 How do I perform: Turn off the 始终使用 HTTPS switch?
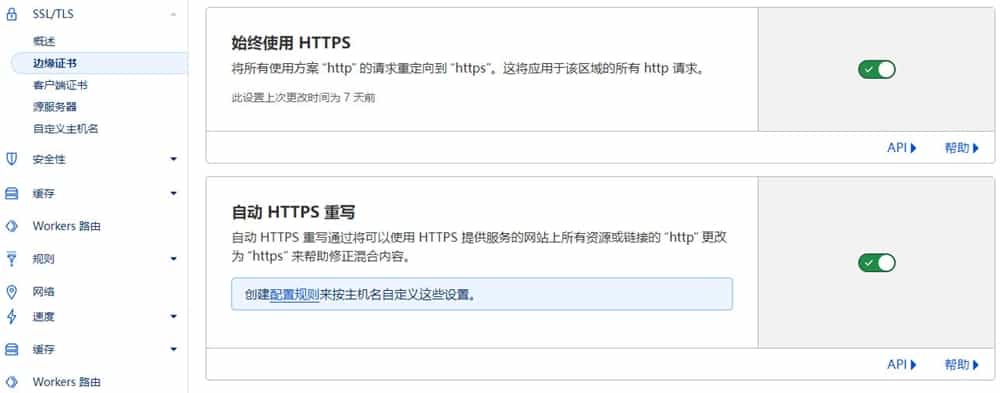point(876,70)
